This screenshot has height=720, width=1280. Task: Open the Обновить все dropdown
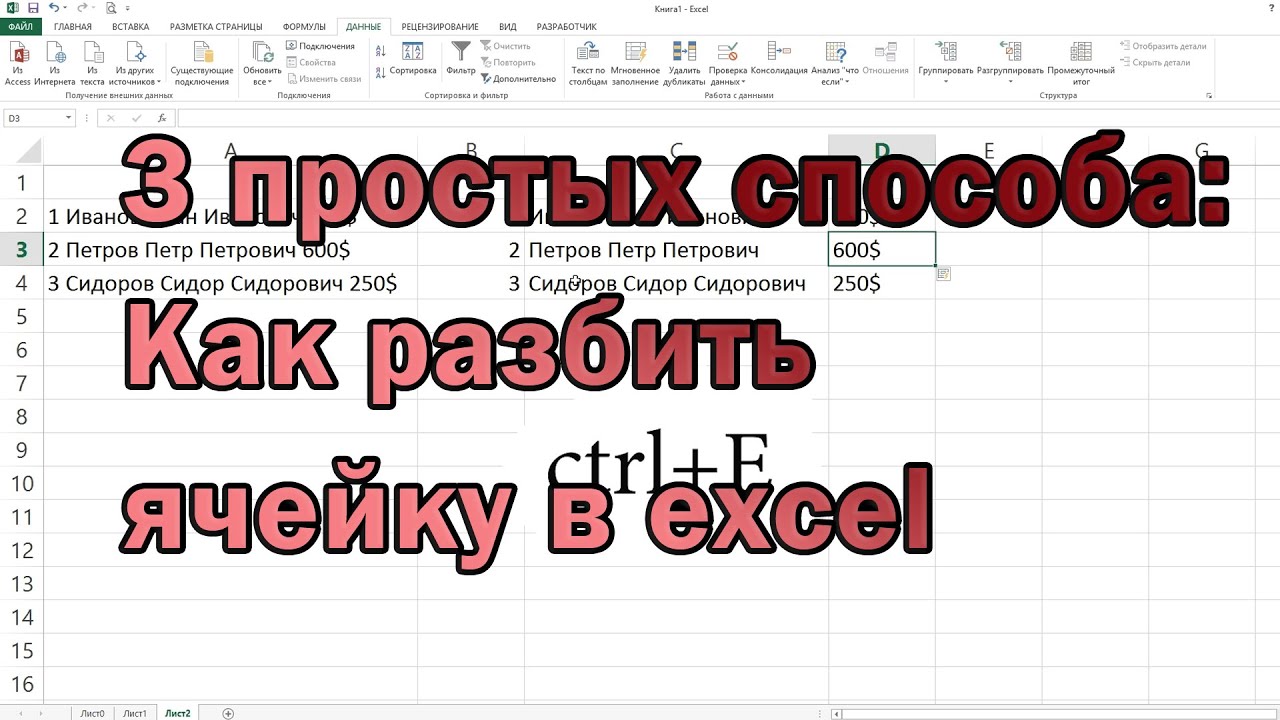click(262, 63)
